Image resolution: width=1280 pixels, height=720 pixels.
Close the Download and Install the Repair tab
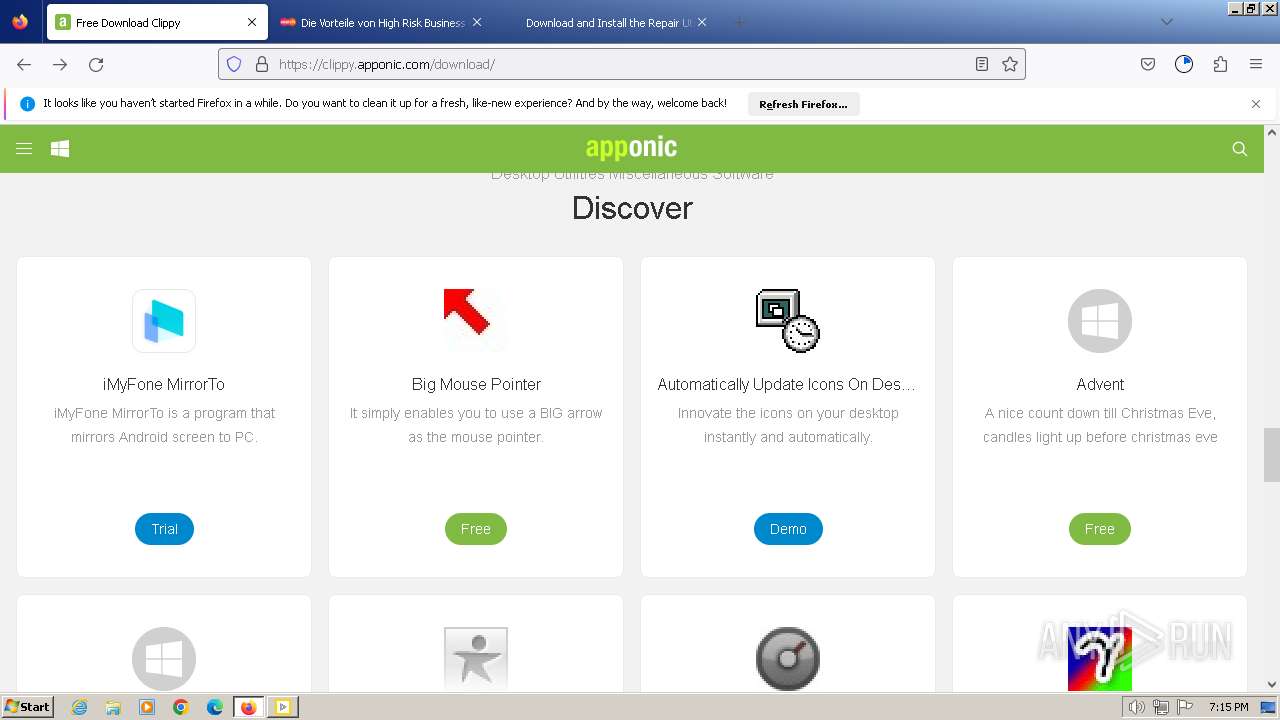702,22
